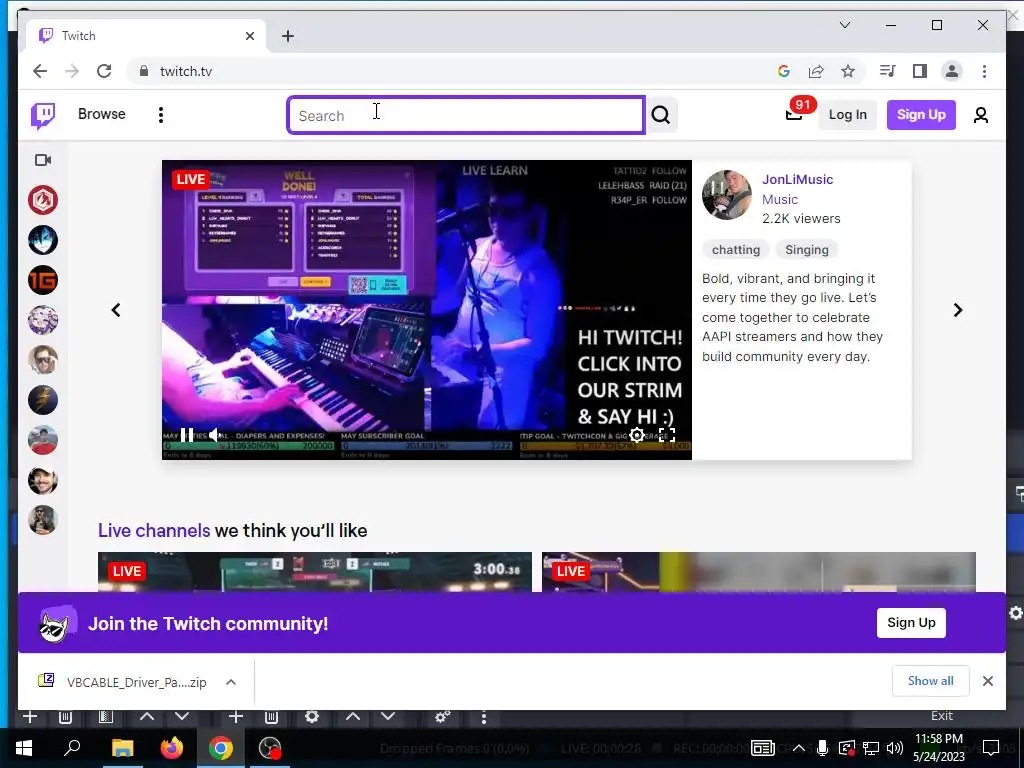Image resolution: width=1024 pixels, height=768 pixels.
Task: Close the downloads bar
Action: pos(987,681)
